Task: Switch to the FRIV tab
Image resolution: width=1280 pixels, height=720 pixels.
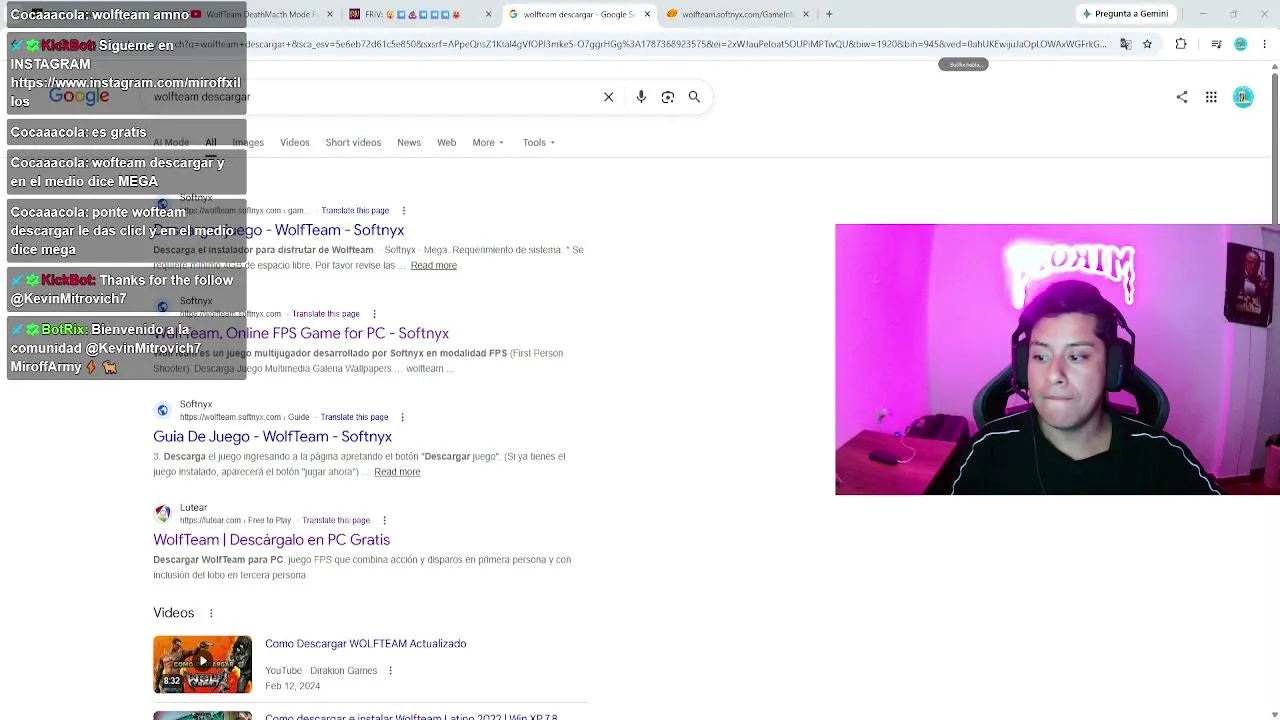Action: tap(411, 14)
